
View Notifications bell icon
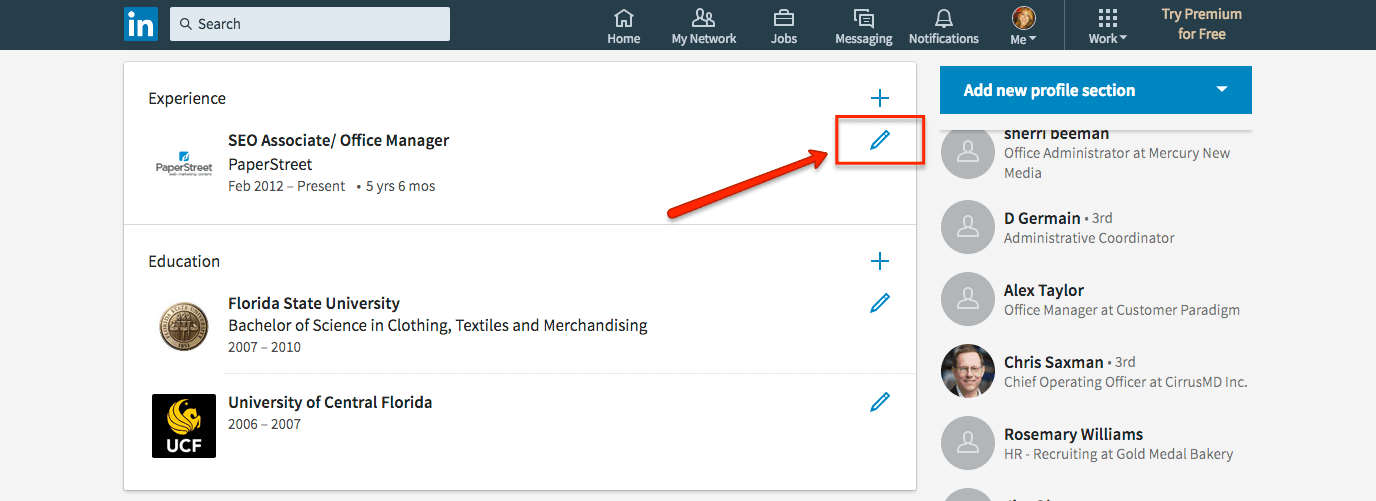coord(944,27)
